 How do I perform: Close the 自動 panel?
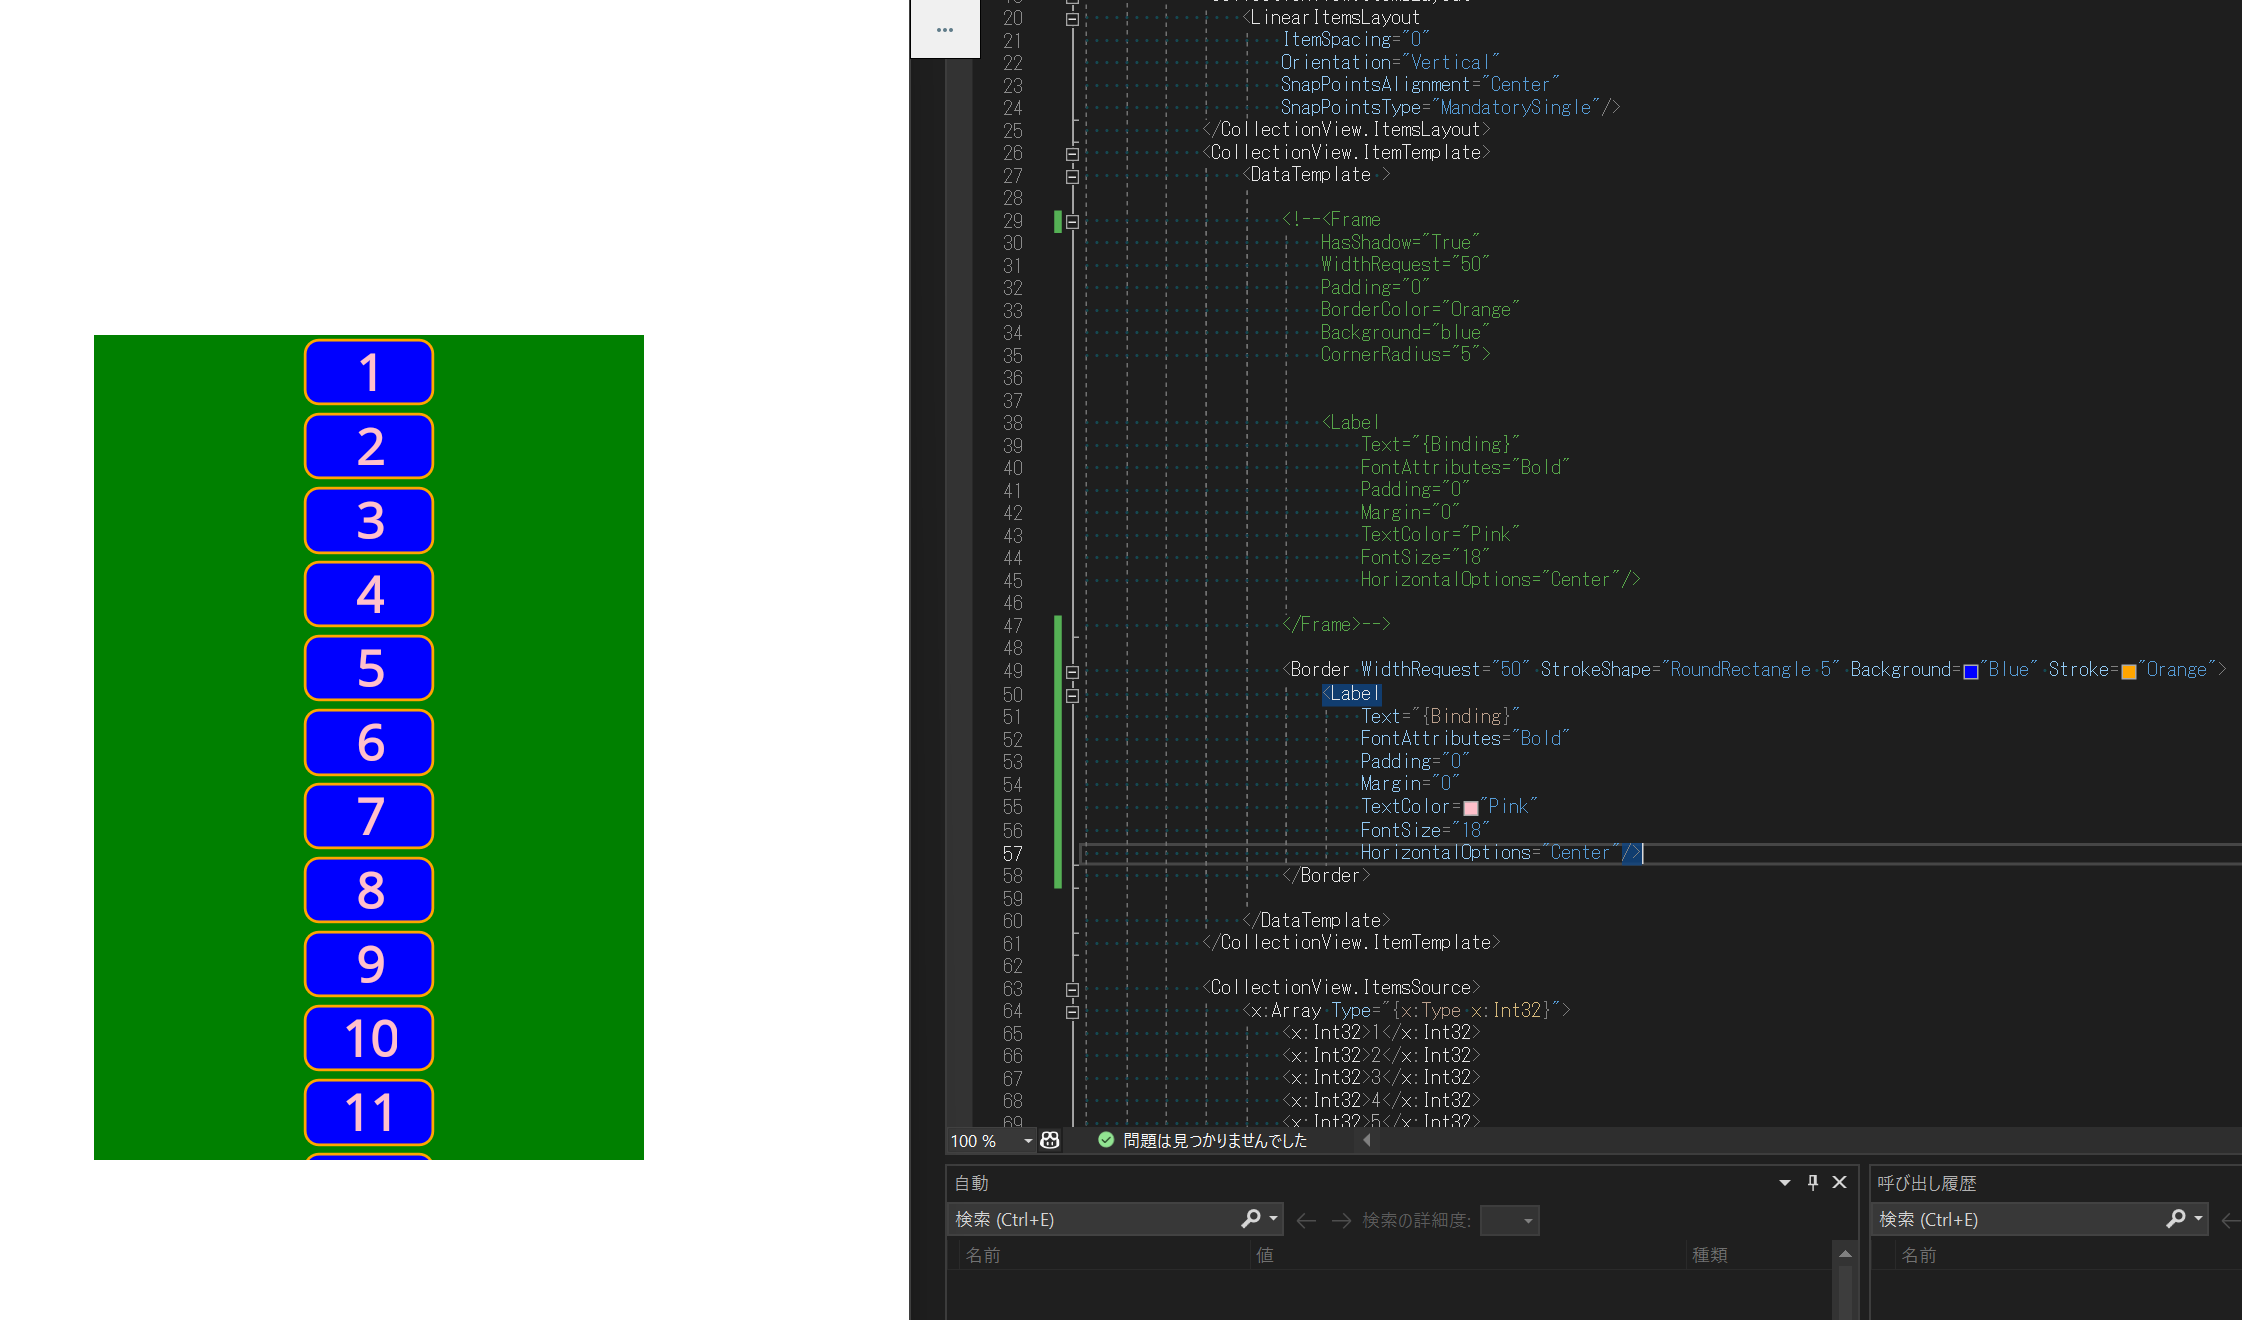1839,1183
